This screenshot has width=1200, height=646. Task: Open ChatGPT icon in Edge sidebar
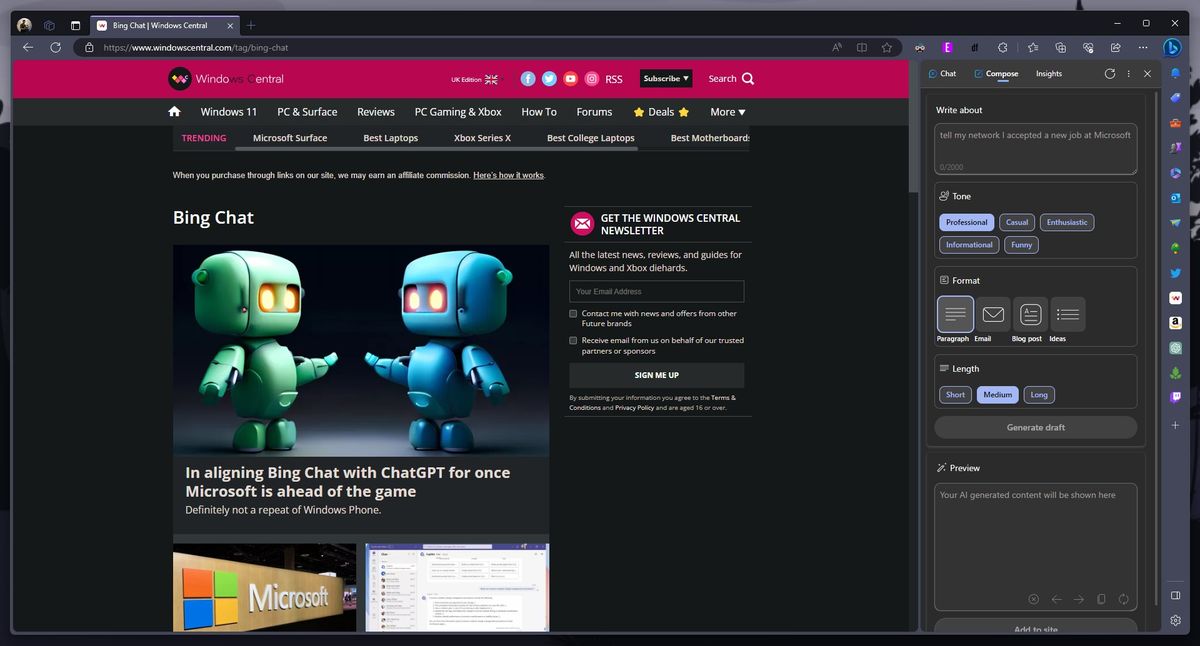click(1176, 348)
